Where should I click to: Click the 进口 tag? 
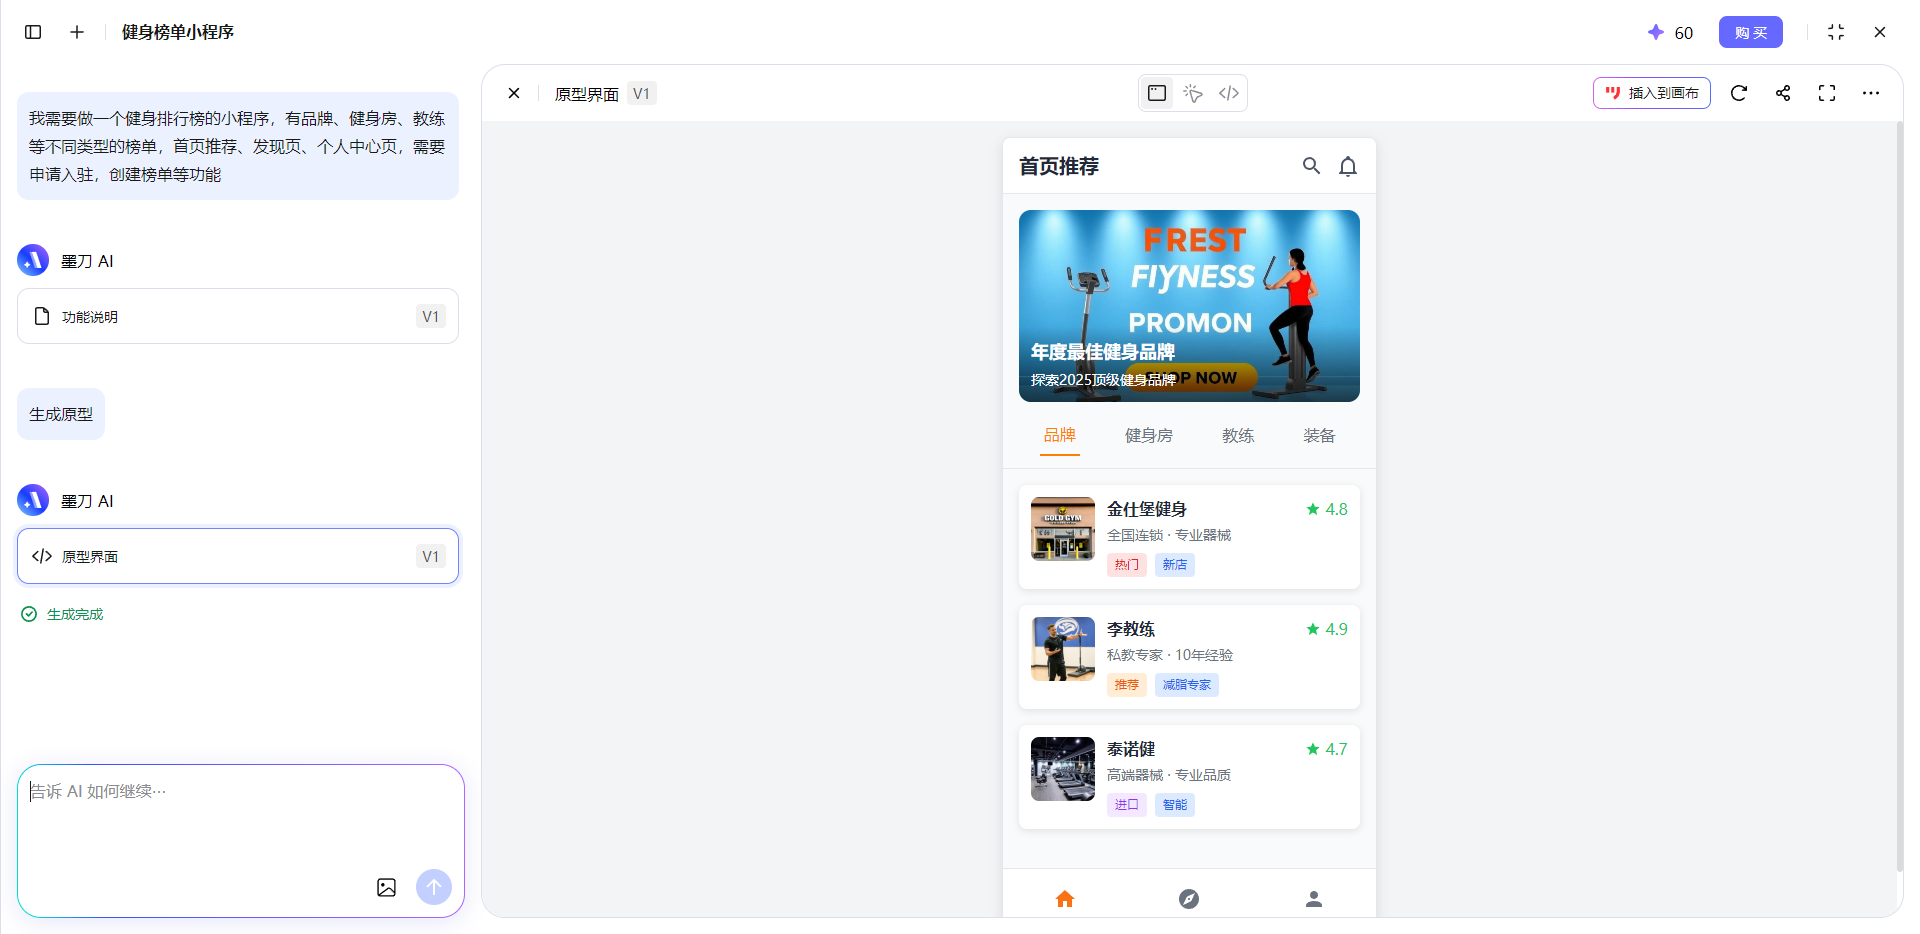(x=1127, y=805)
